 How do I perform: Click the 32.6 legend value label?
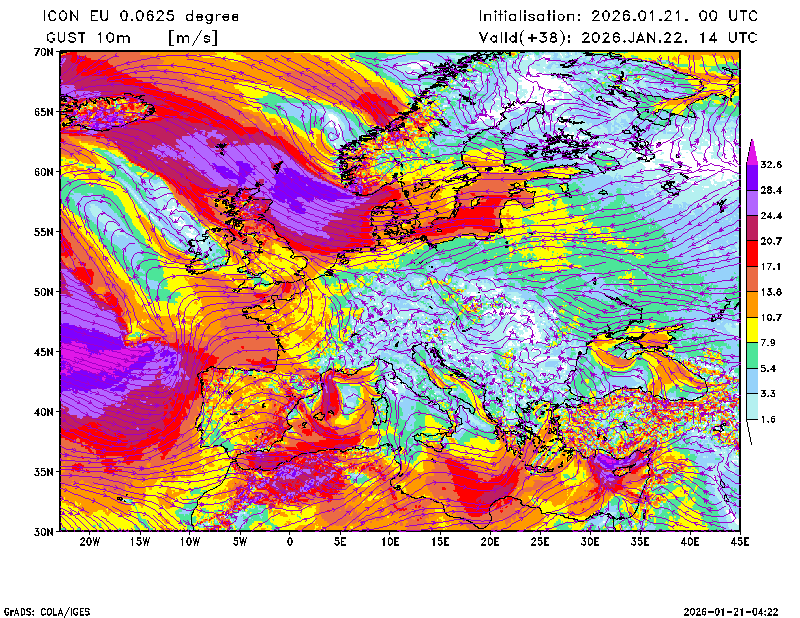(x=770, y=164)
